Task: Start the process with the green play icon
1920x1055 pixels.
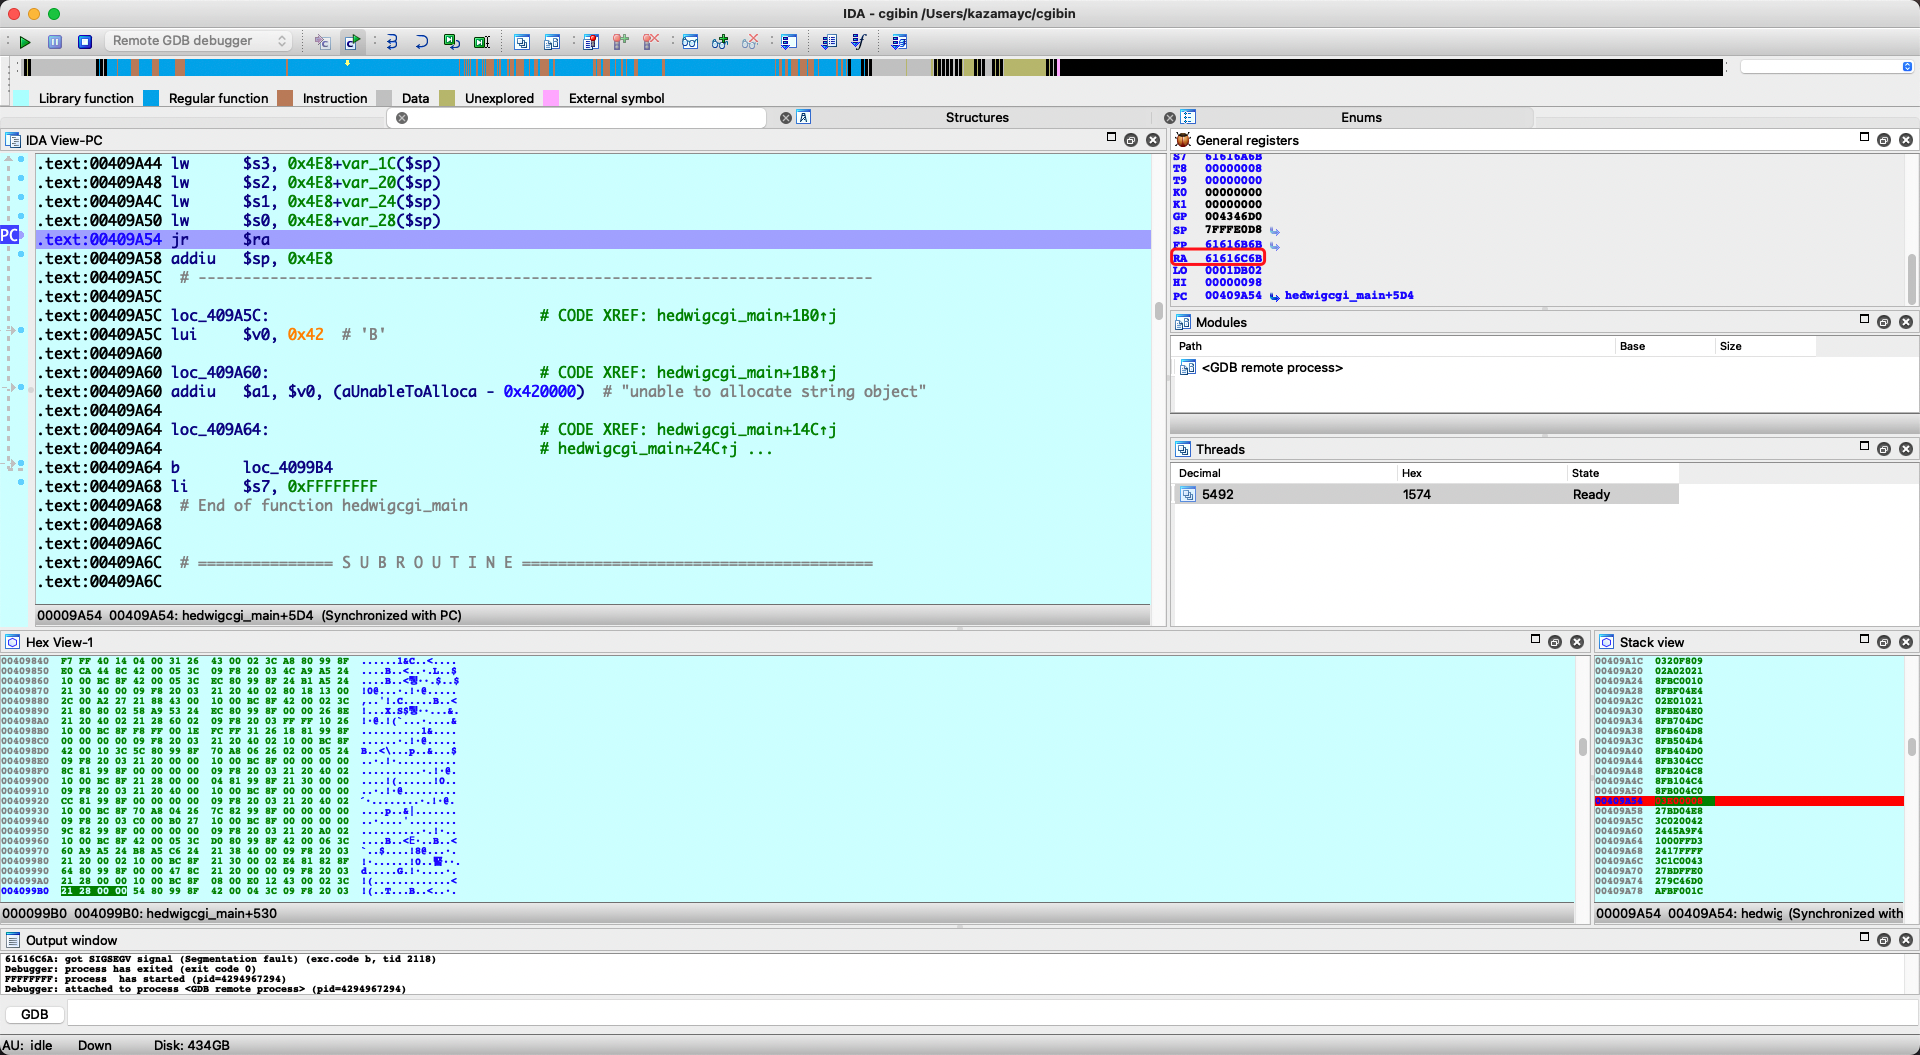Action: coord(25,42)
